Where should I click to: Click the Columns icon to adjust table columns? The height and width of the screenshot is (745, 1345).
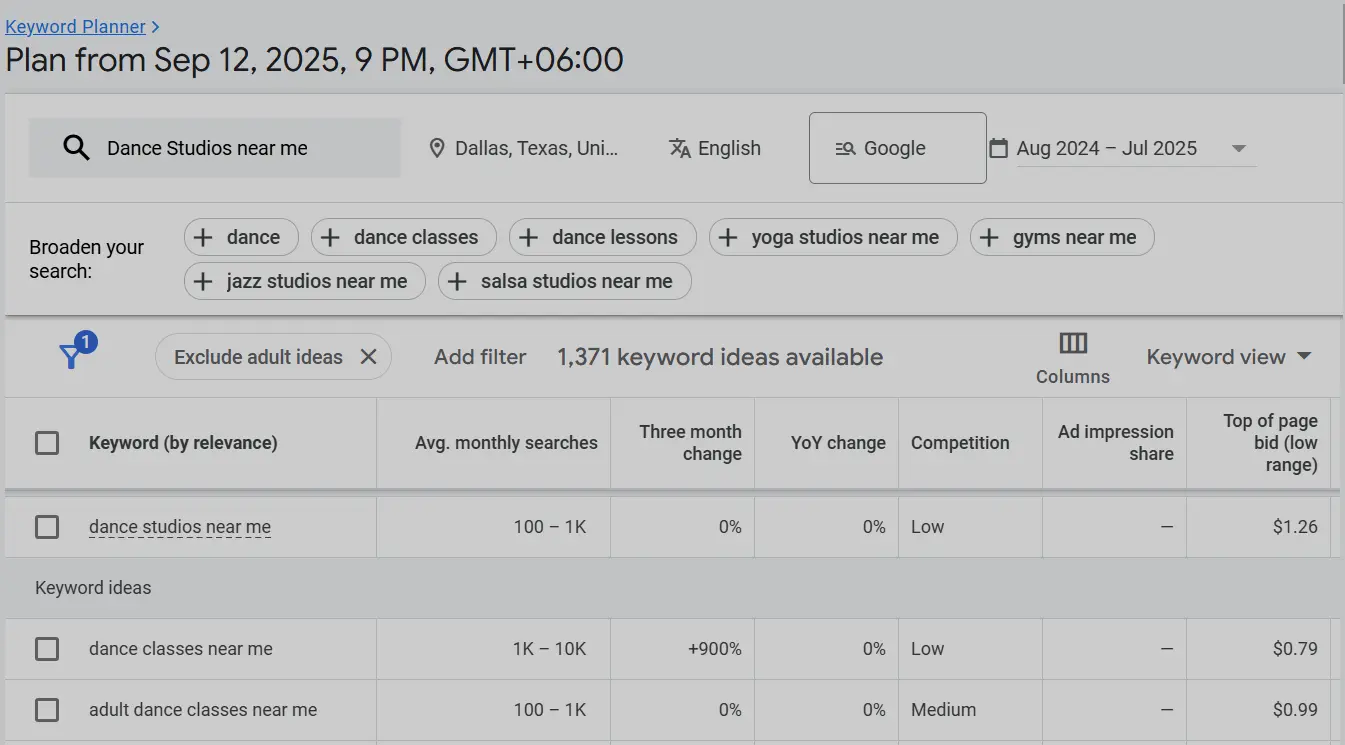1072,345
